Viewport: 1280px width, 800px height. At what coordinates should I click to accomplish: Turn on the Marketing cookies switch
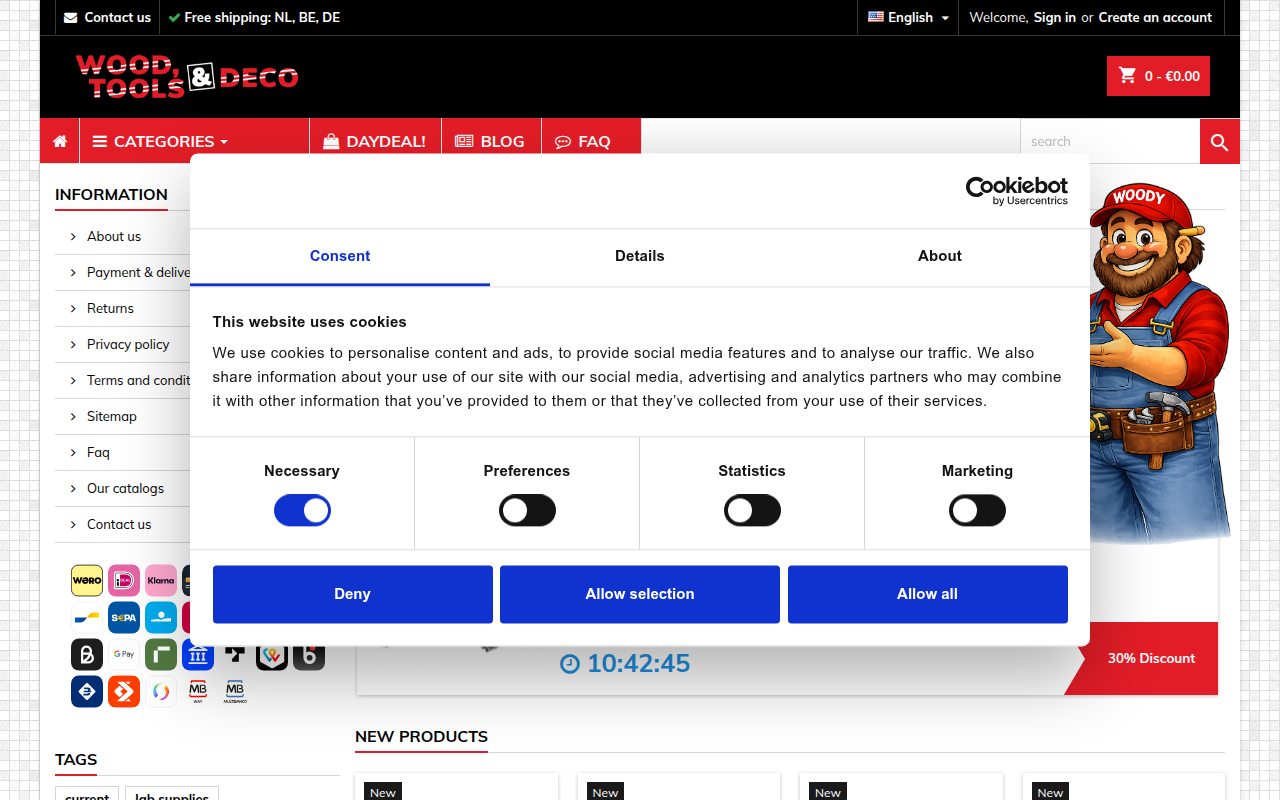coord(977,511)
